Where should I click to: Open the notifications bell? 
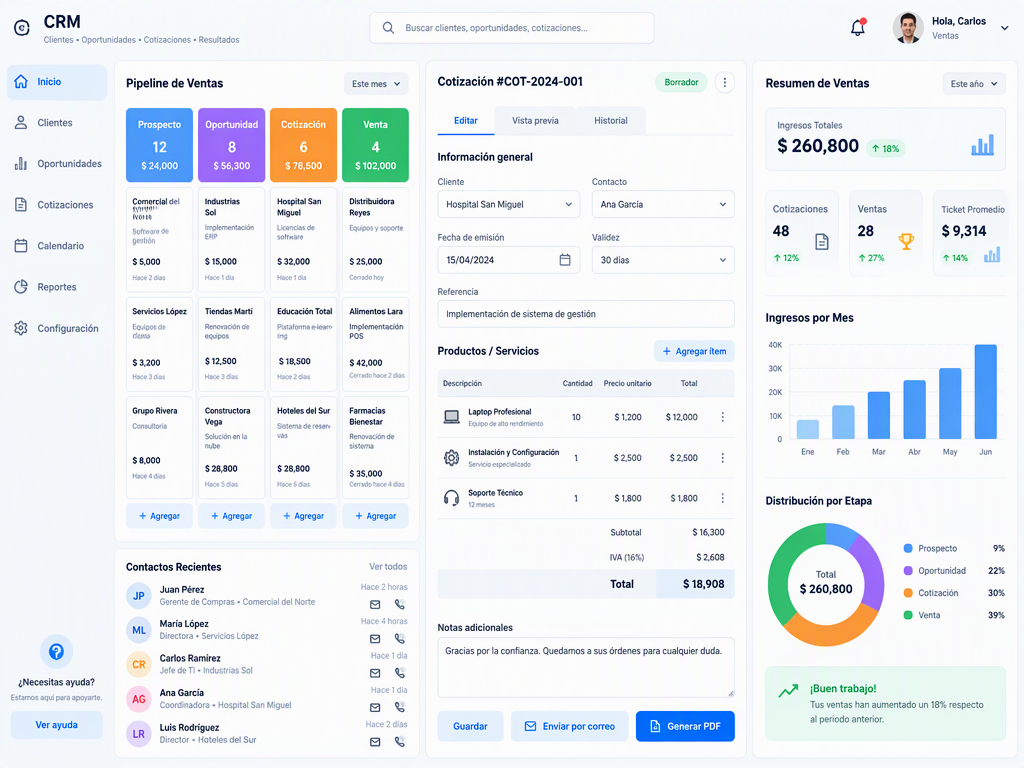click(x=857, y=27)
